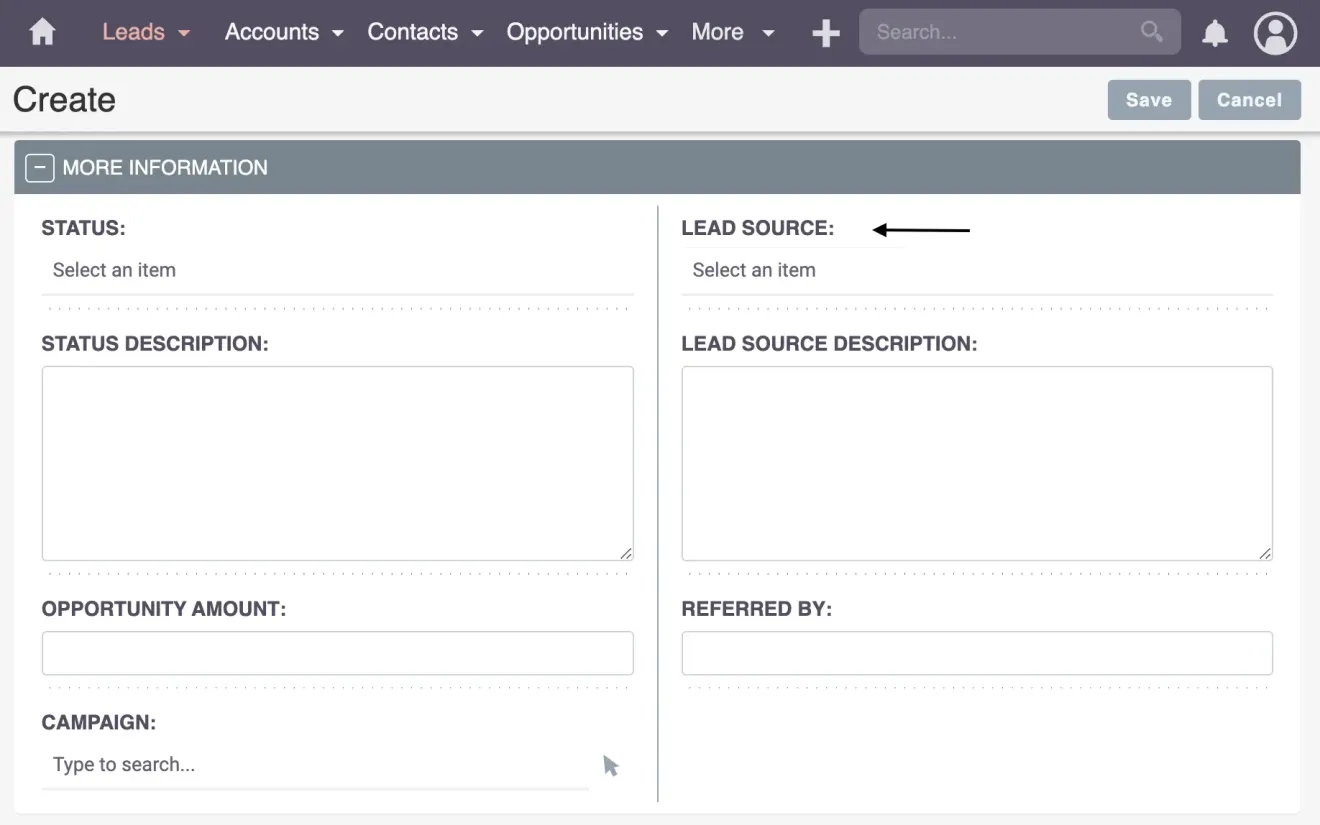The width and height of the screenshot is (1320, 825).
Task: Open the quick create plus icon
Action: click(x=826, y=32)
